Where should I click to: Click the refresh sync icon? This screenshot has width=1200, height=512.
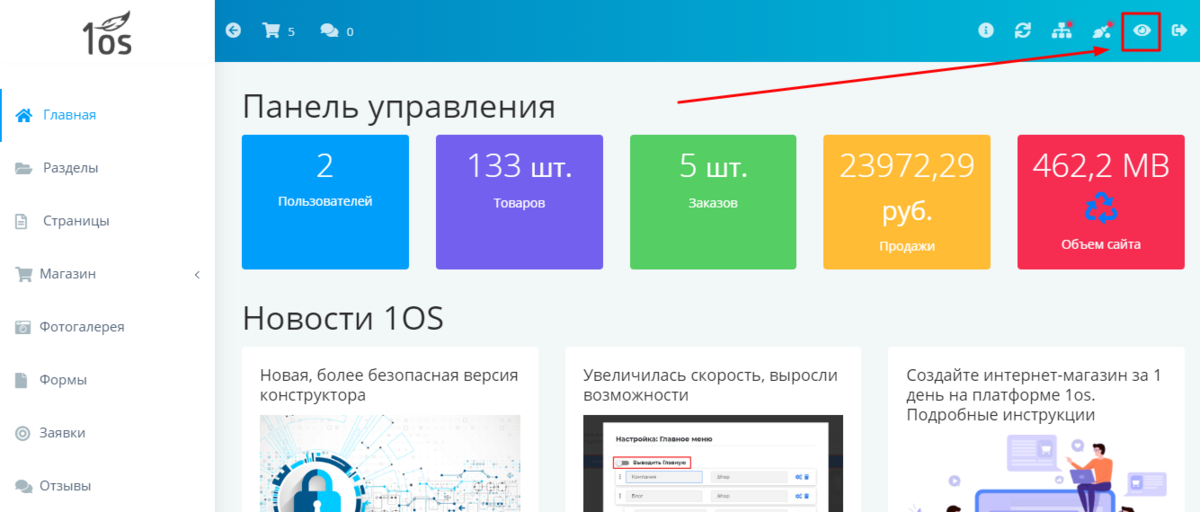click(1023, 31)
